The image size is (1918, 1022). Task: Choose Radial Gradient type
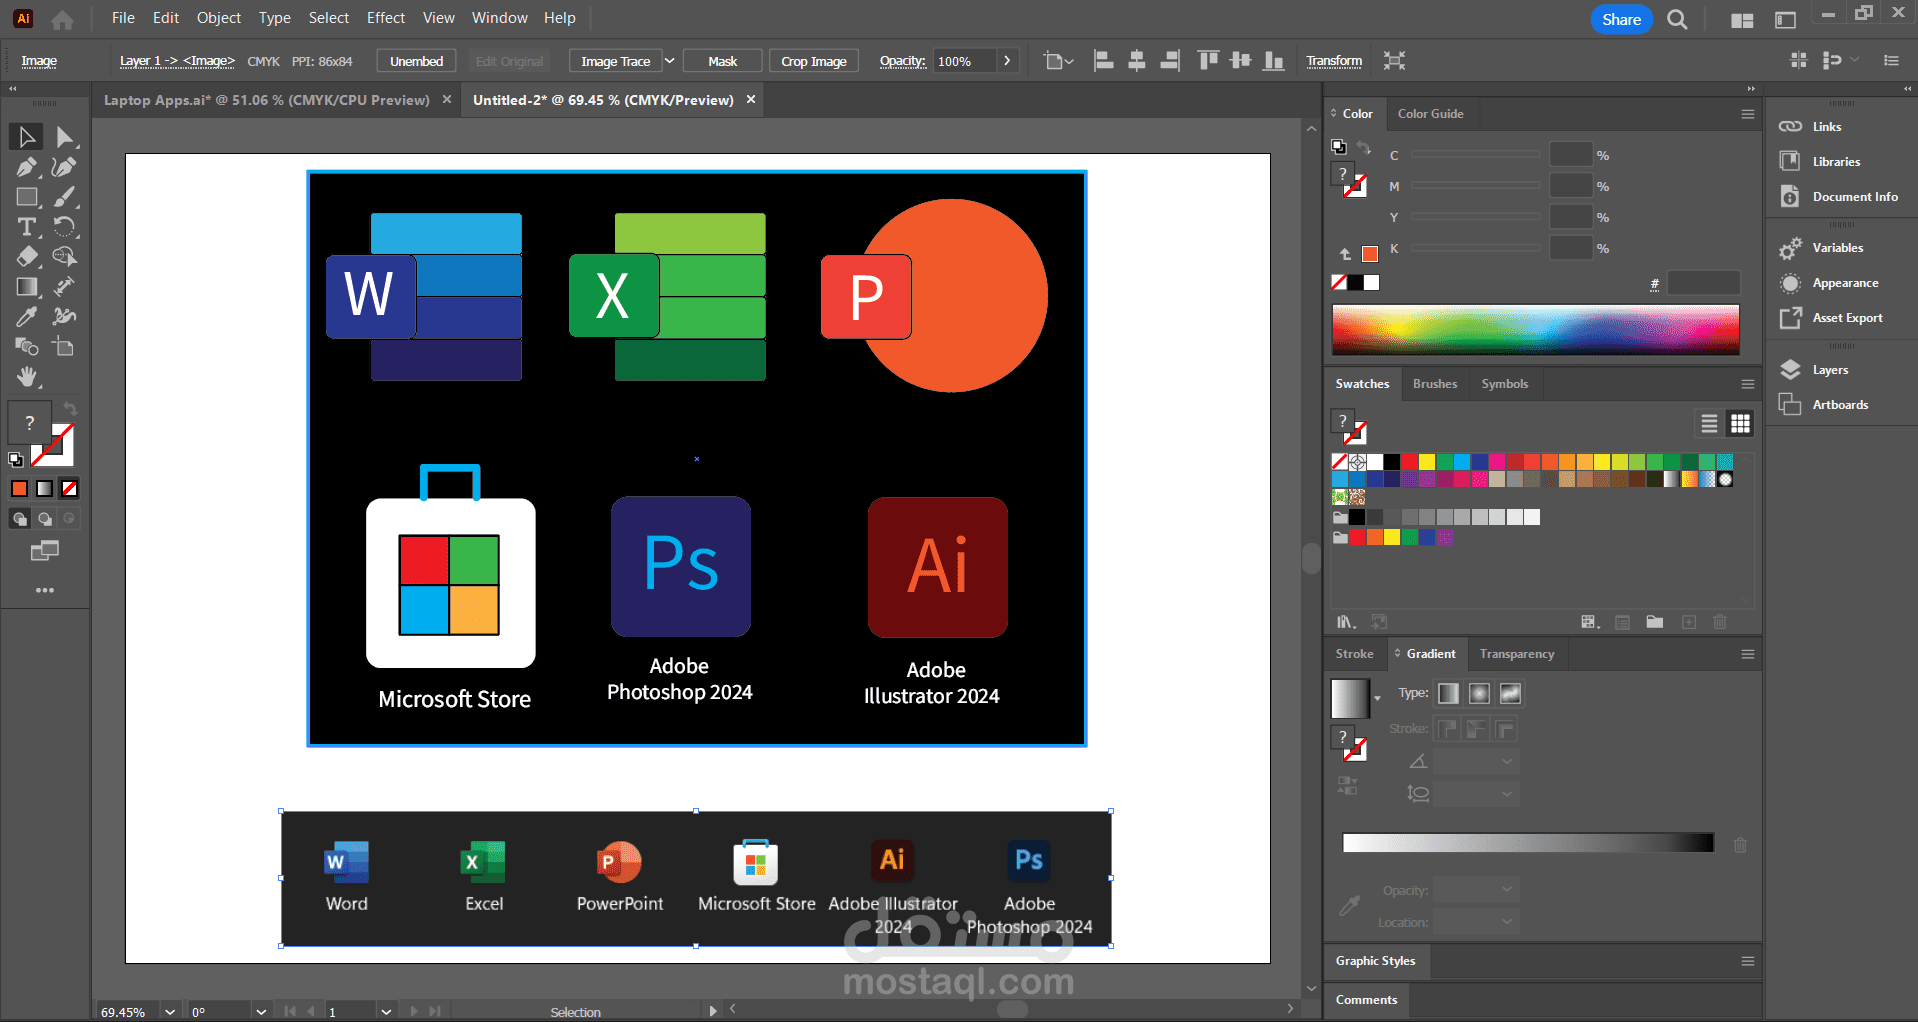pos(1480,694)
